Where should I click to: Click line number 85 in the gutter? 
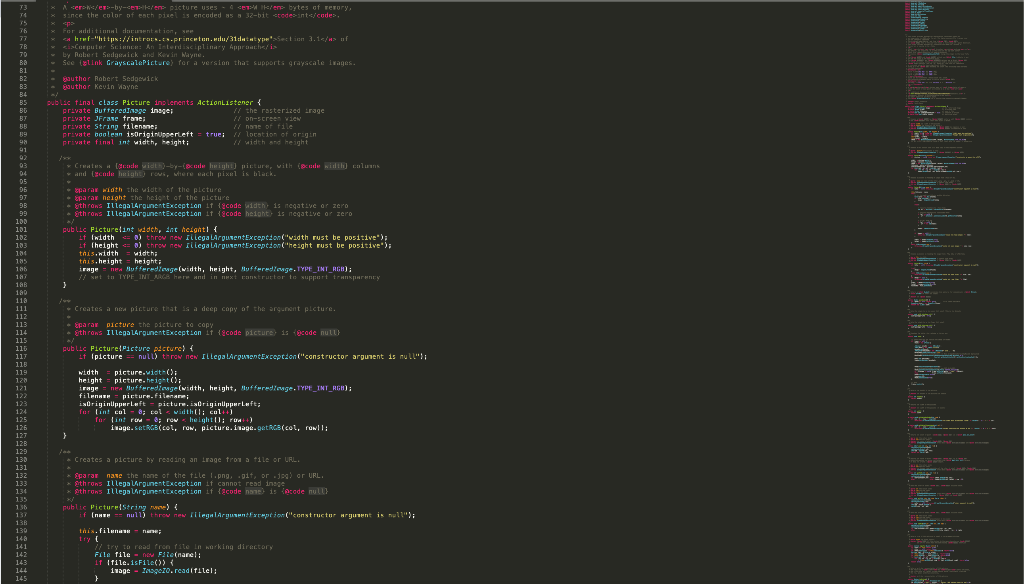(x=22, y=103)
